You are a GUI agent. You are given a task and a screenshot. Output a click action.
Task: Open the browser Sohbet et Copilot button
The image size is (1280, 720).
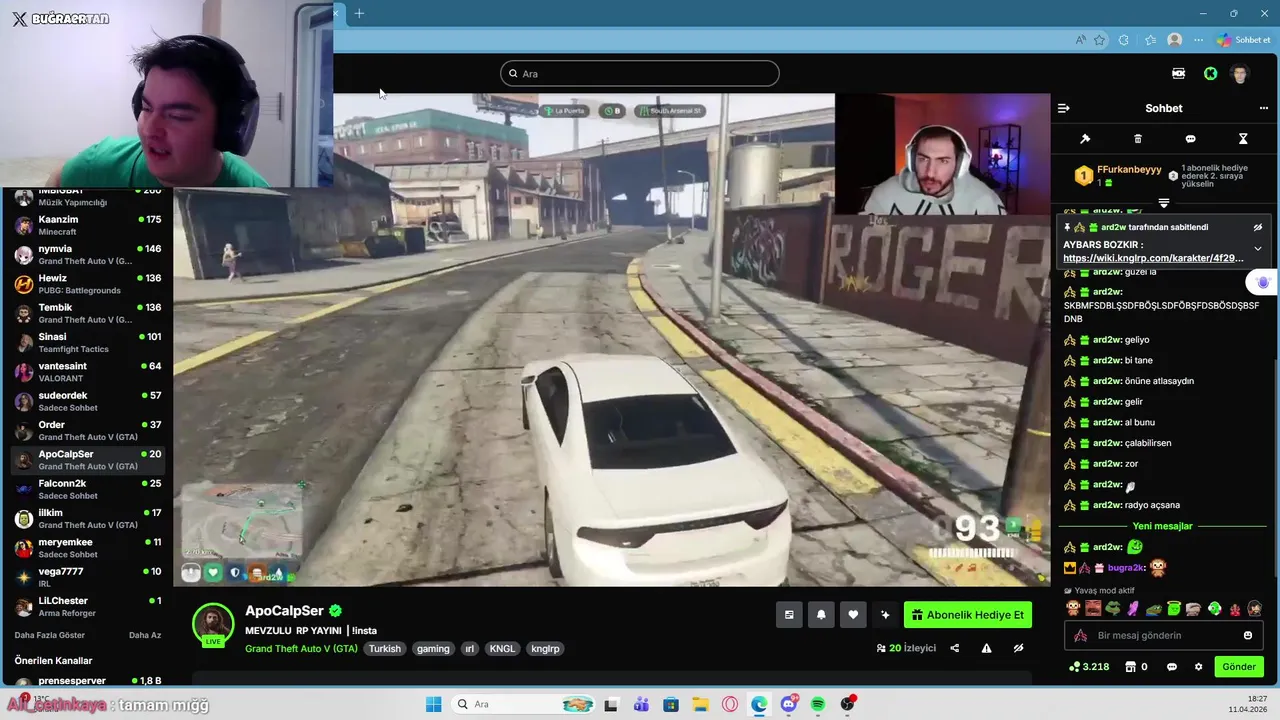[1243, 40]
